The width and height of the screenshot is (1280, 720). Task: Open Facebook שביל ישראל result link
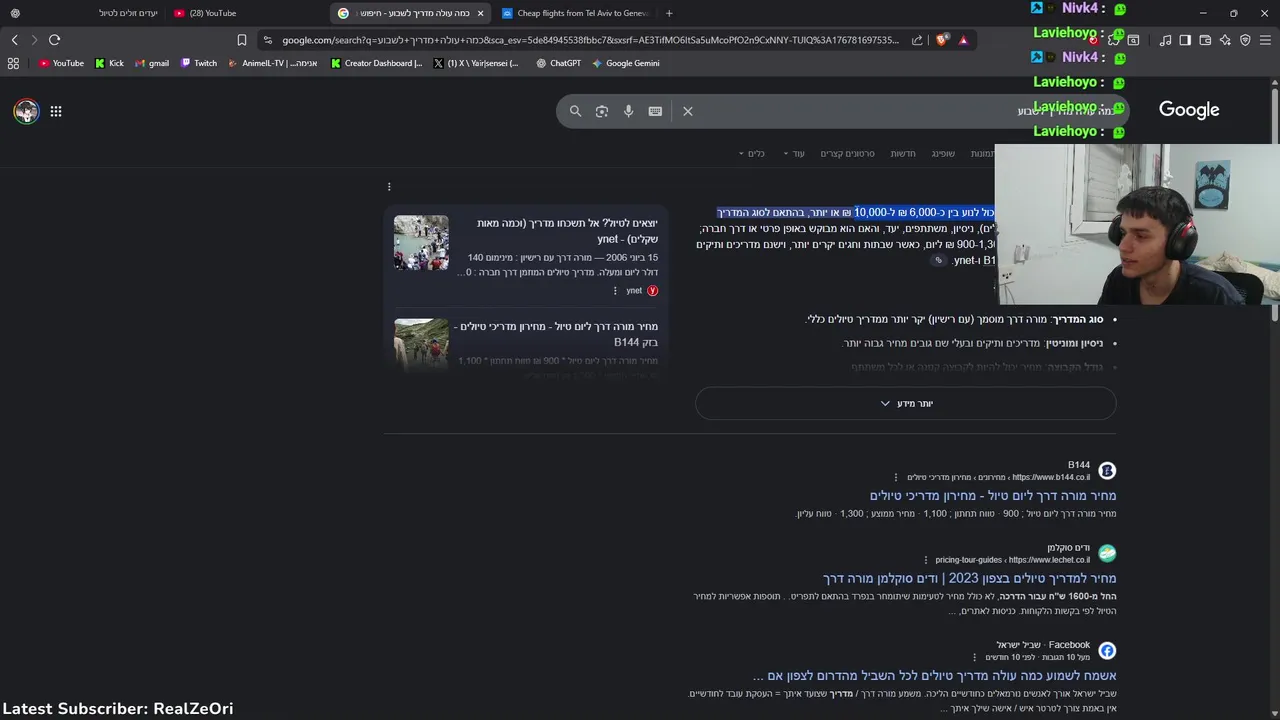934,676
